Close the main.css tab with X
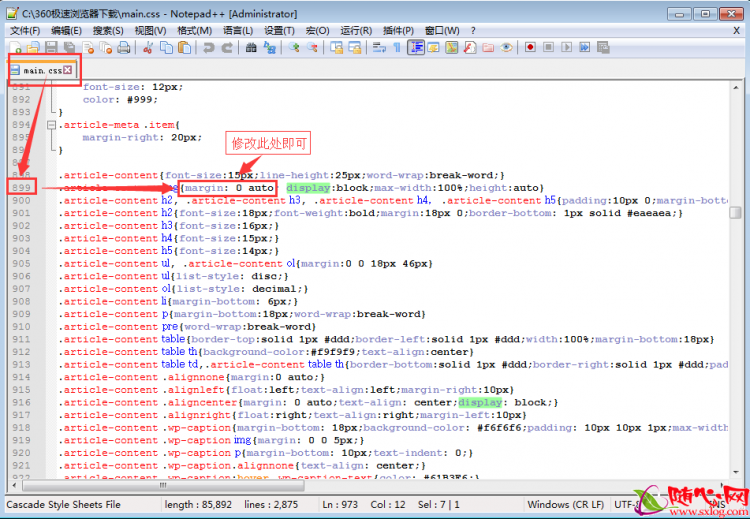Image resolution: width=750 pixels, height=519 pixels. click(68, 70)
